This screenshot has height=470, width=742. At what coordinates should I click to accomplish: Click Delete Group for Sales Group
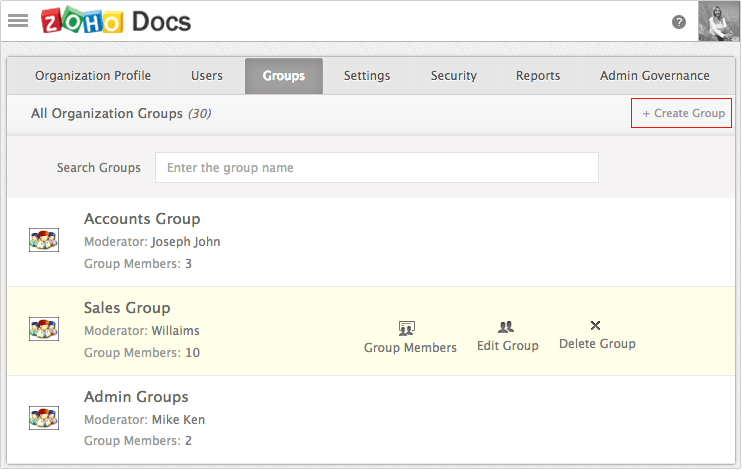click(x=597, y=335)
